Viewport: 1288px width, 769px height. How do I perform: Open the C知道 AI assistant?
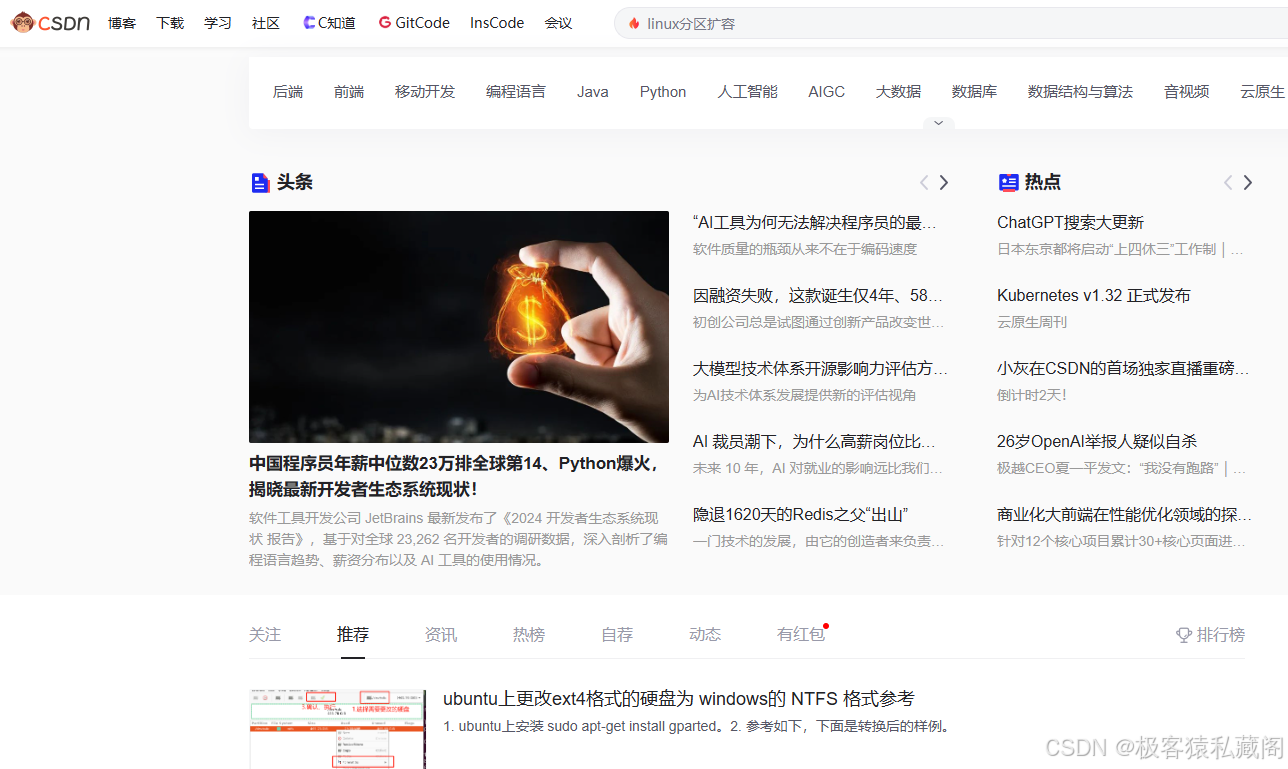pos(329,22)
